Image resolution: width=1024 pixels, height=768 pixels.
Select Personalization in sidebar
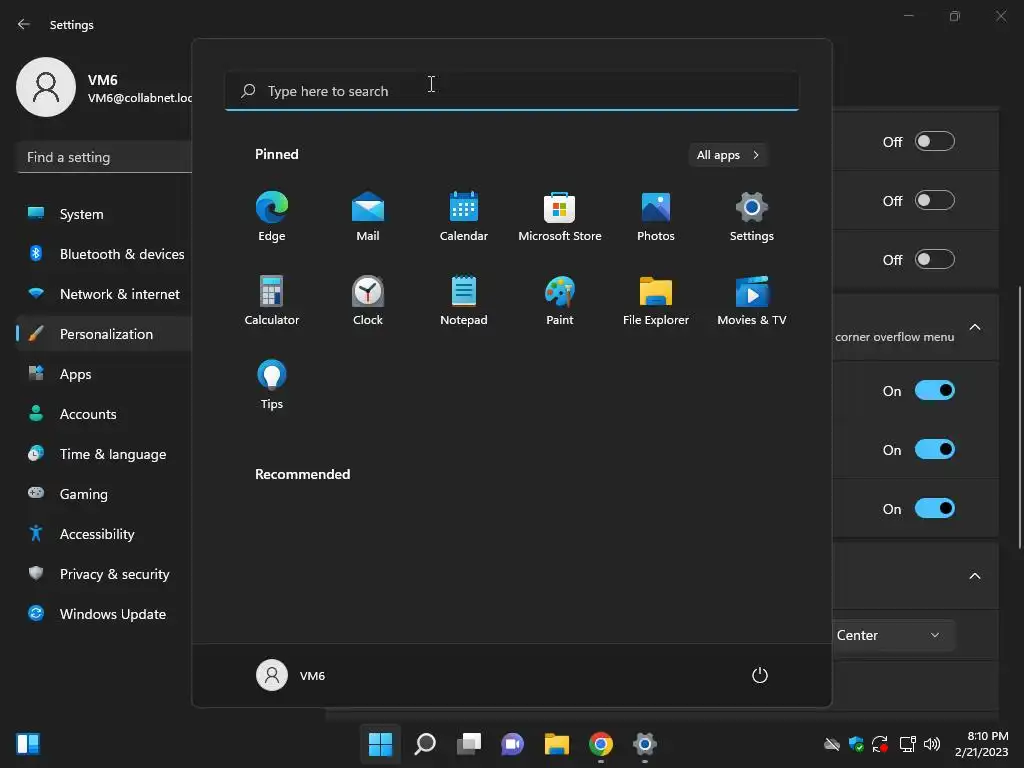tap(104, 334)
